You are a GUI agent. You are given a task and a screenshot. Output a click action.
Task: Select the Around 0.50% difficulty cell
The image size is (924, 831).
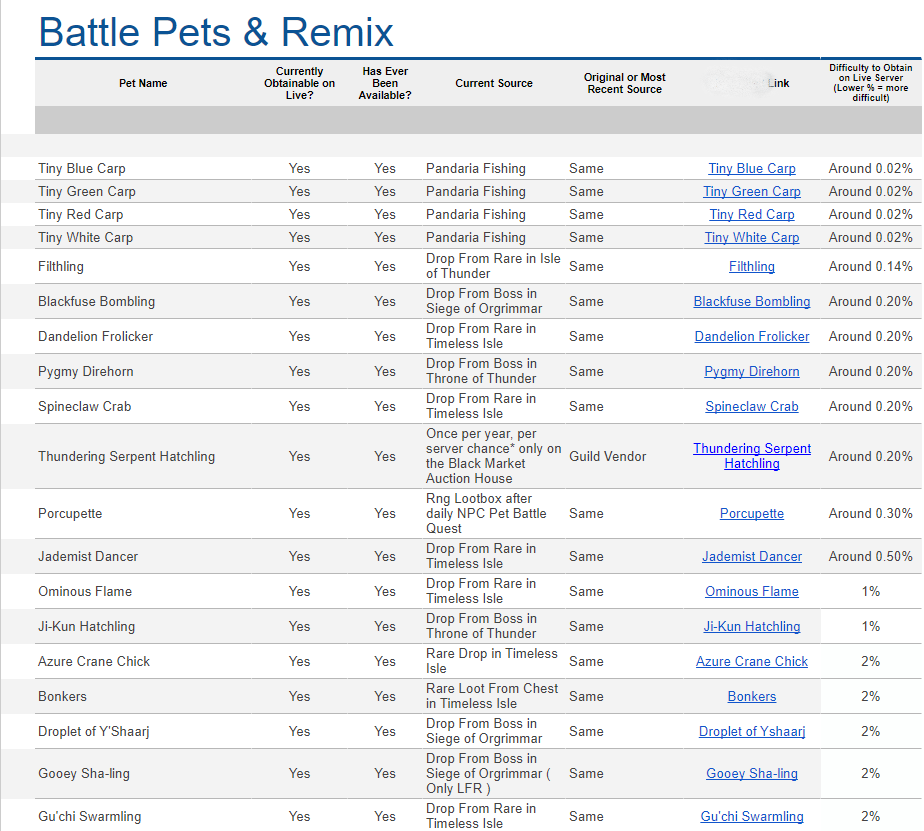click(x=870, y=556)
